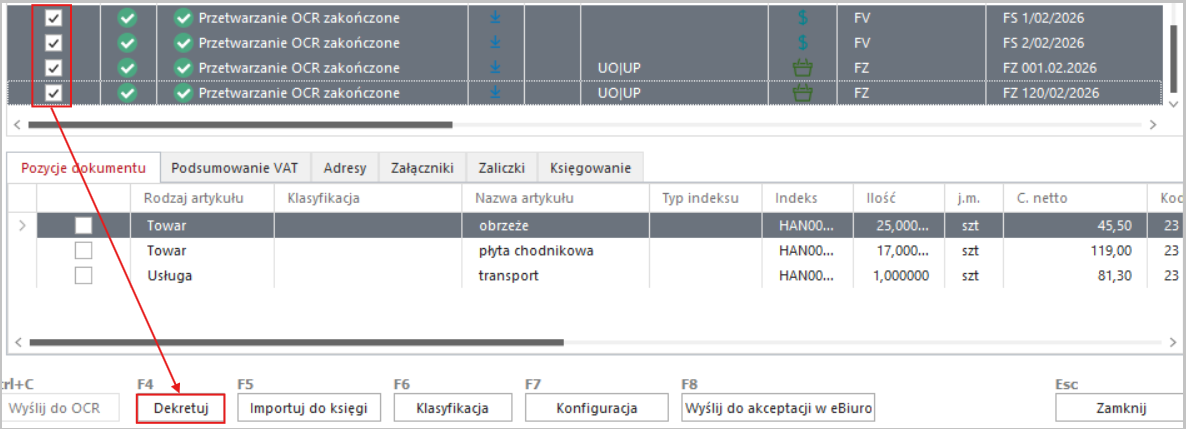Click document number FS 1/02/2026
Viewport: 1186px width, 429px height.
pyautogui.click(x=1043, y=17)
